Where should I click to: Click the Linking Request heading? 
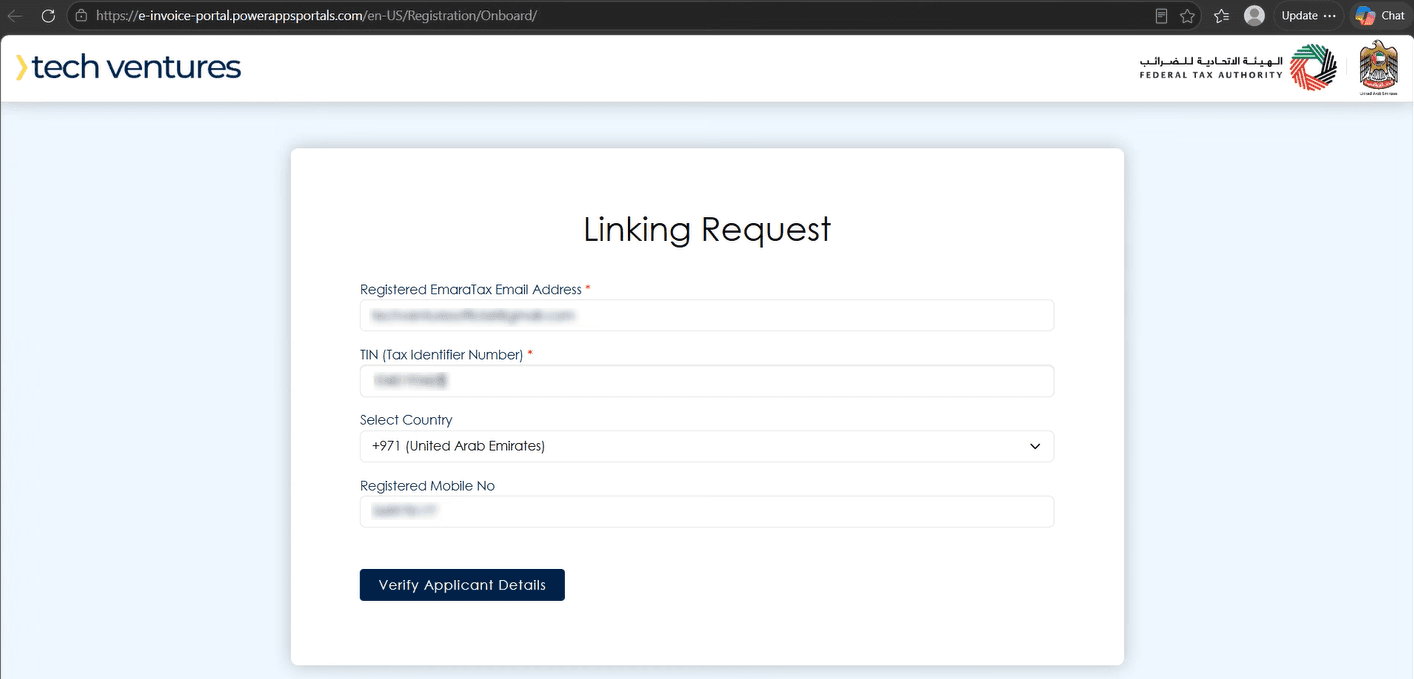(707, 229)
